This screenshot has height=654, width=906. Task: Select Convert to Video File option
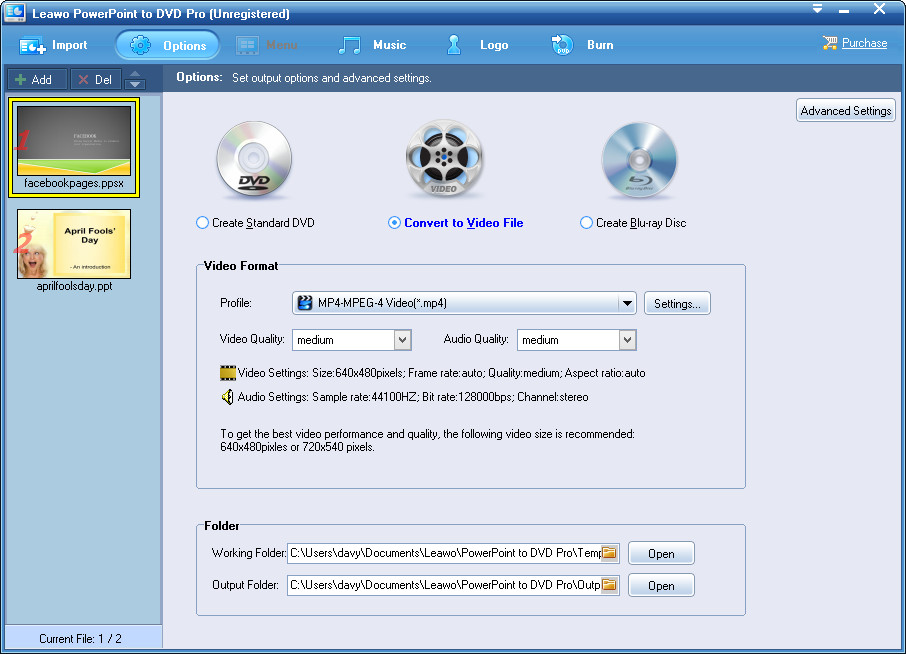click(395, 223)
